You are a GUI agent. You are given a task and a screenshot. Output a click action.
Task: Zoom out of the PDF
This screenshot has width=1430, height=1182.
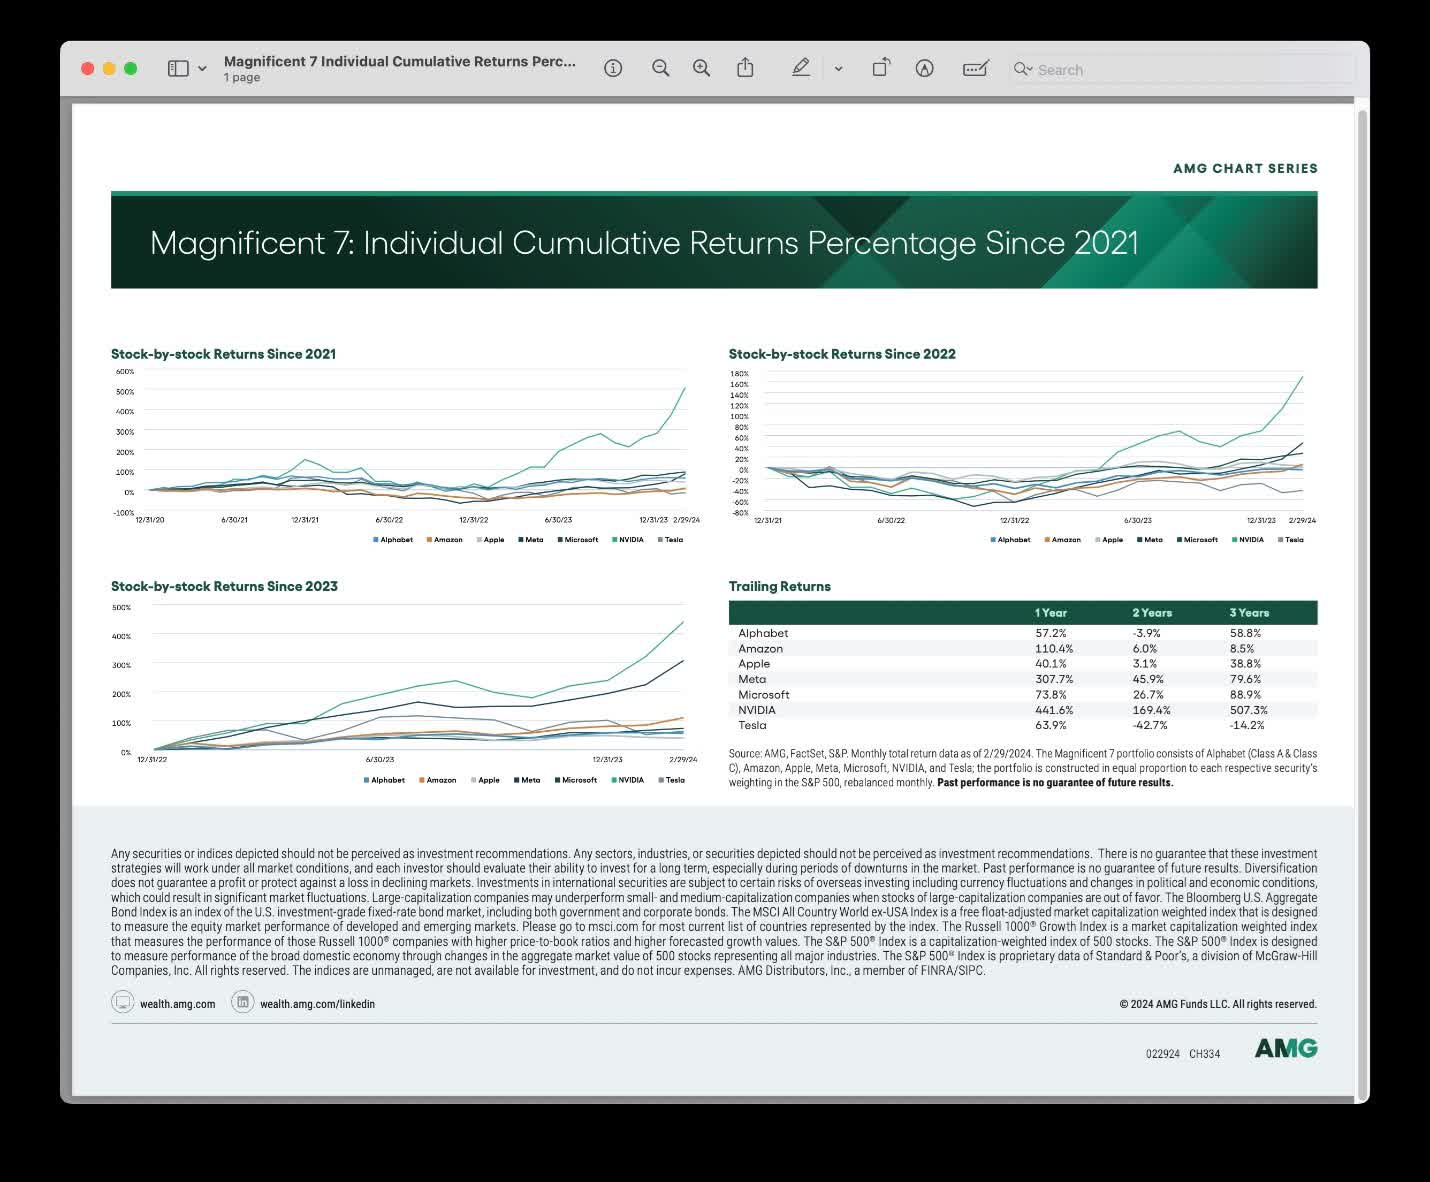pos(660,68)
